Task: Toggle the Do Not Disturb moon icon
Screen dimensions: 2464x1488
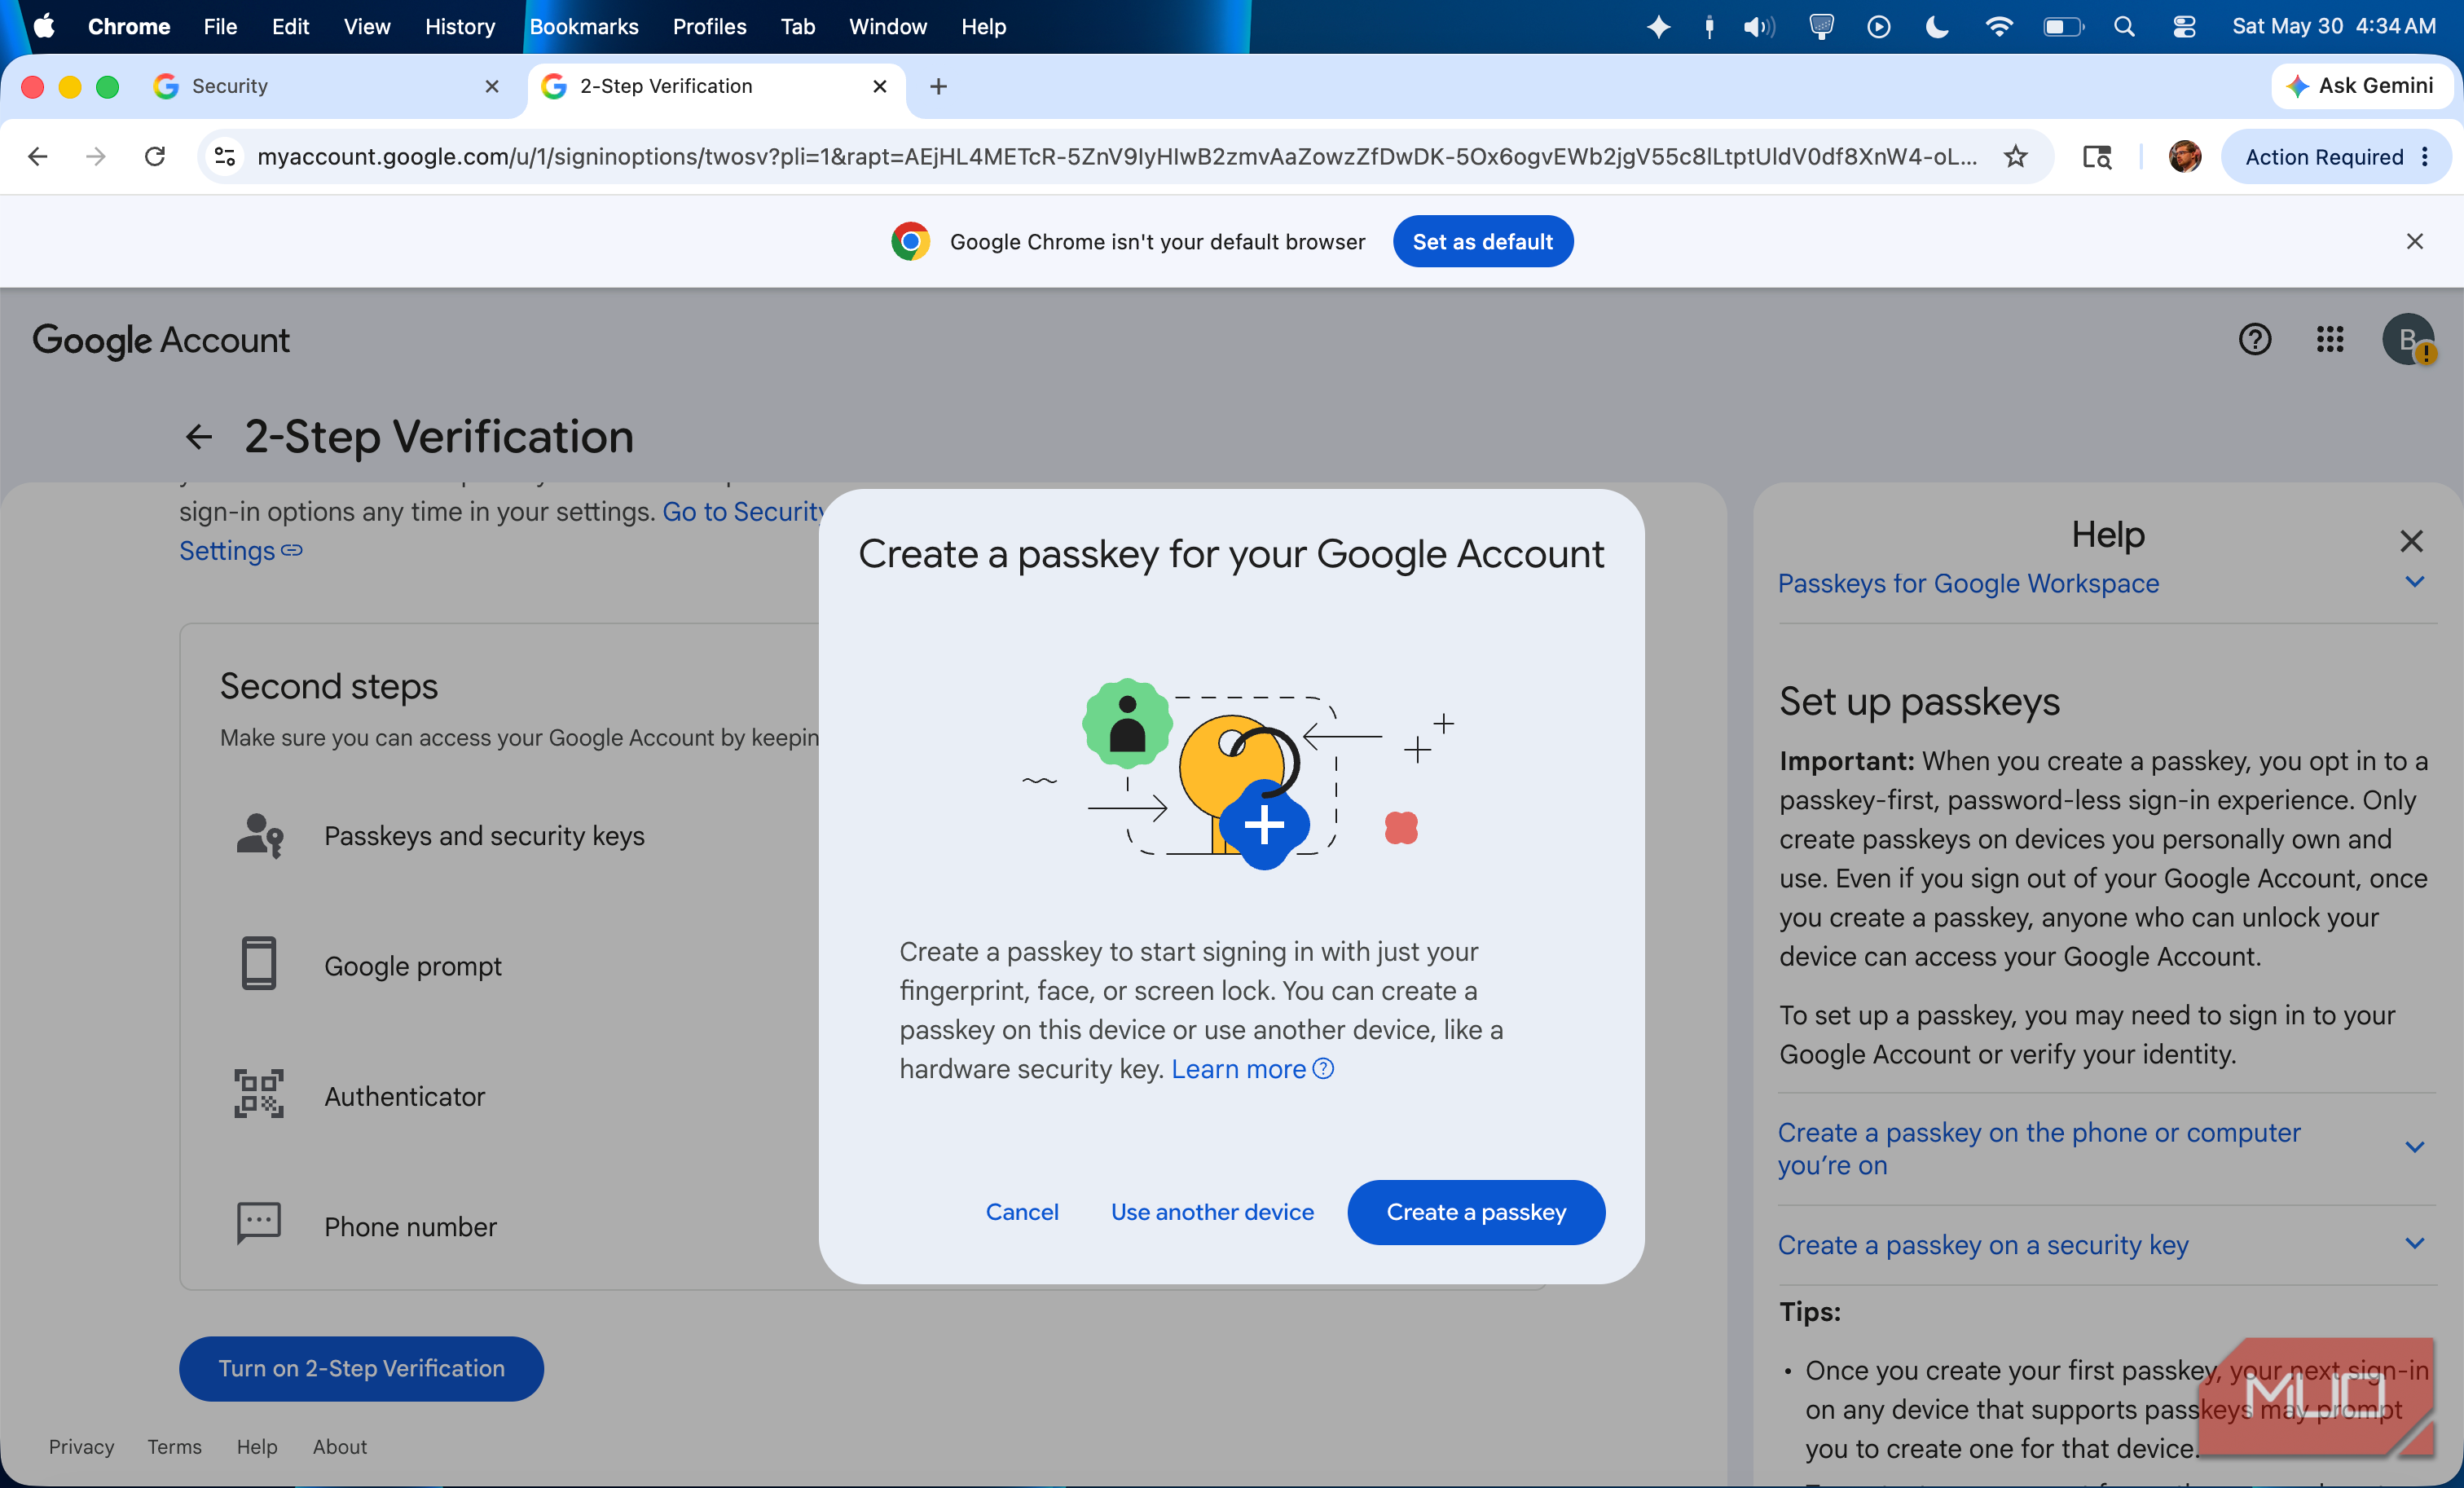Action: click(1937, 26)
